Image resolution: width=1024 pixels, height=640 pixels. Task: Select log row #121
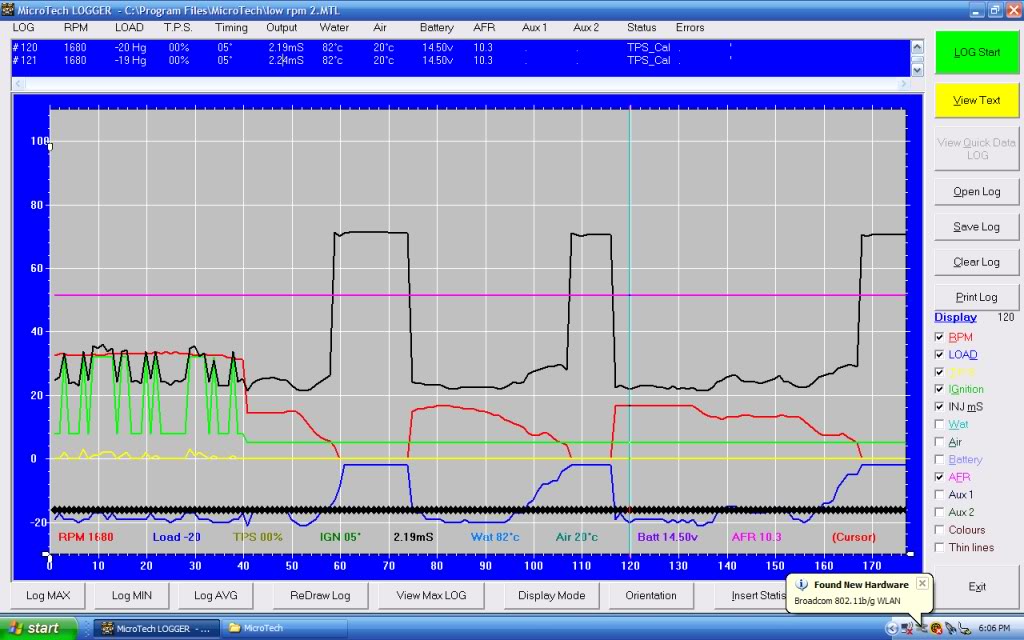461,60
